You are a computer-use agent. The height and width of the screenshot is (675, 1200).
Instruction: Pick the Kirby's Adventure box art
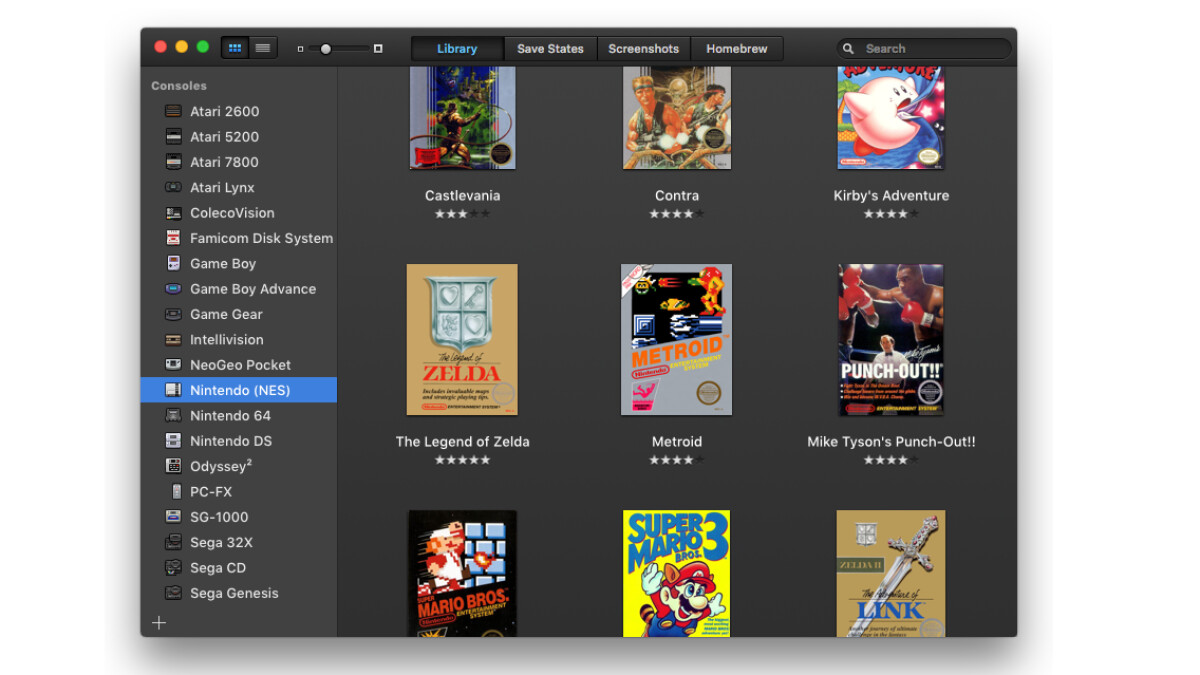point(891,118)
